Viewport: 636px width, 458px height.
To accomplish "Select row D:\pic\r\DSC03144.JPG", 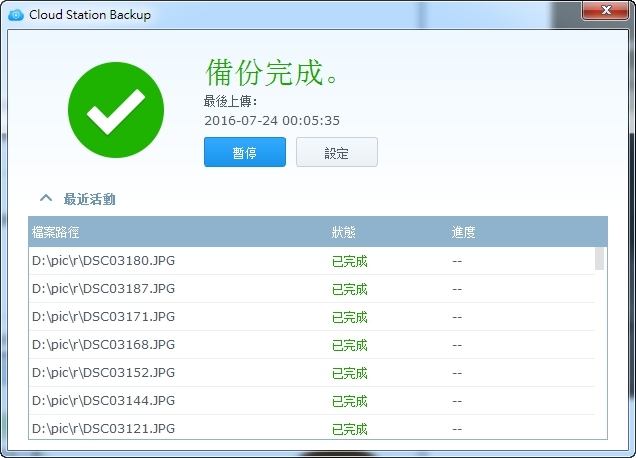I will point(312,401).
